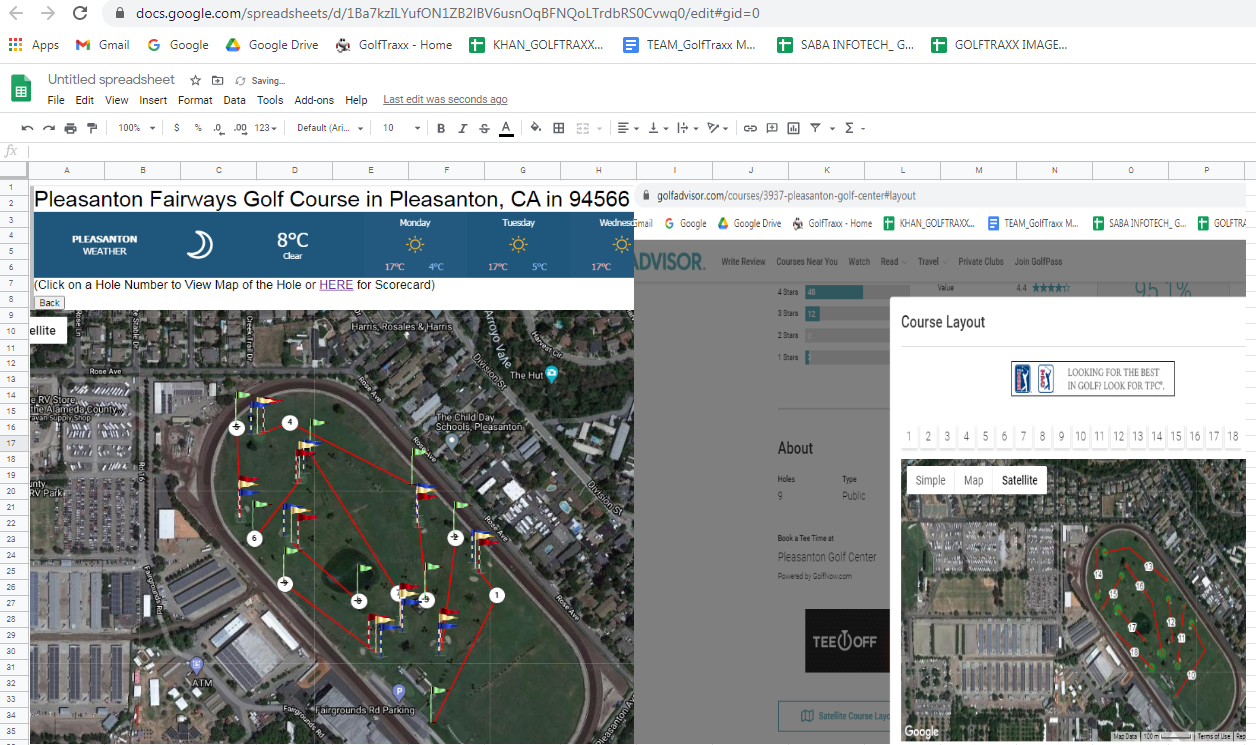
Task: Open the Google Drive bookmark
Action: pos(272,45)
